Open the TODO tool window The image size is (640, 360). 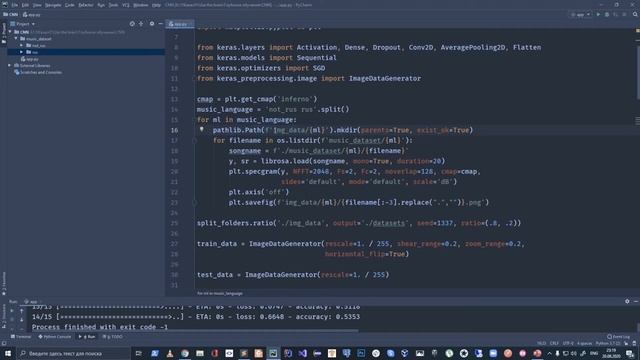112,337
